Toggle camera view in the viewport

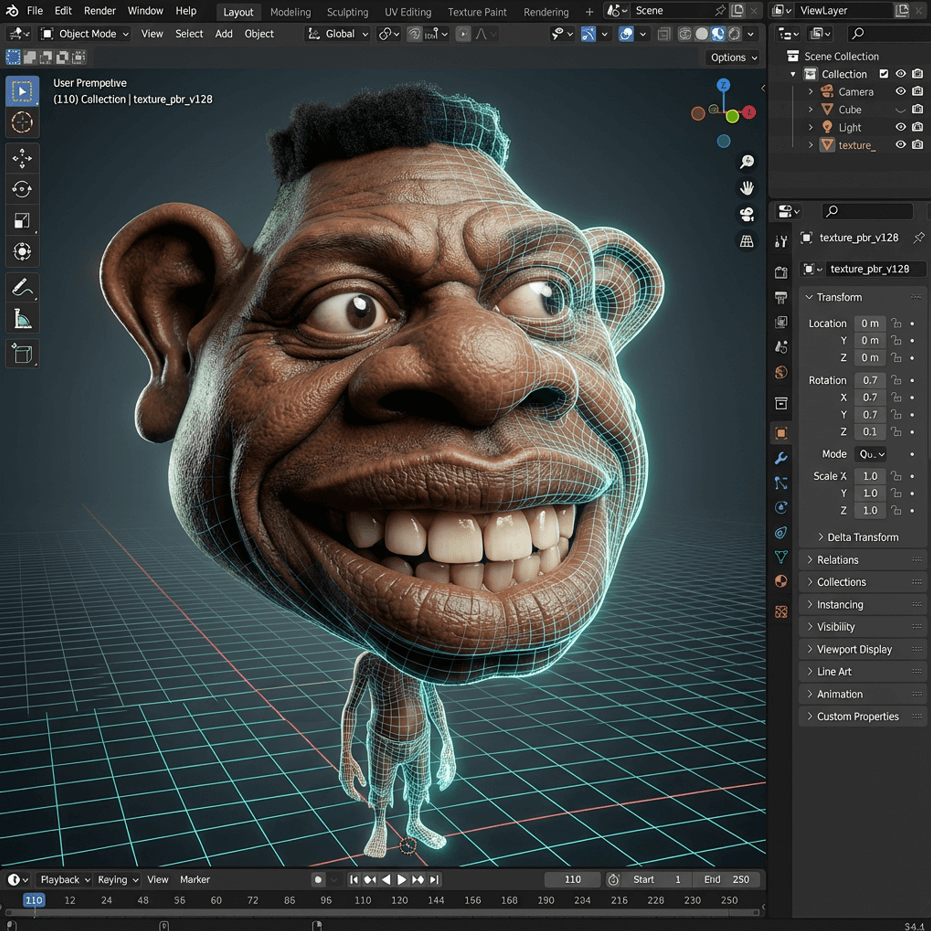point(746,215)
